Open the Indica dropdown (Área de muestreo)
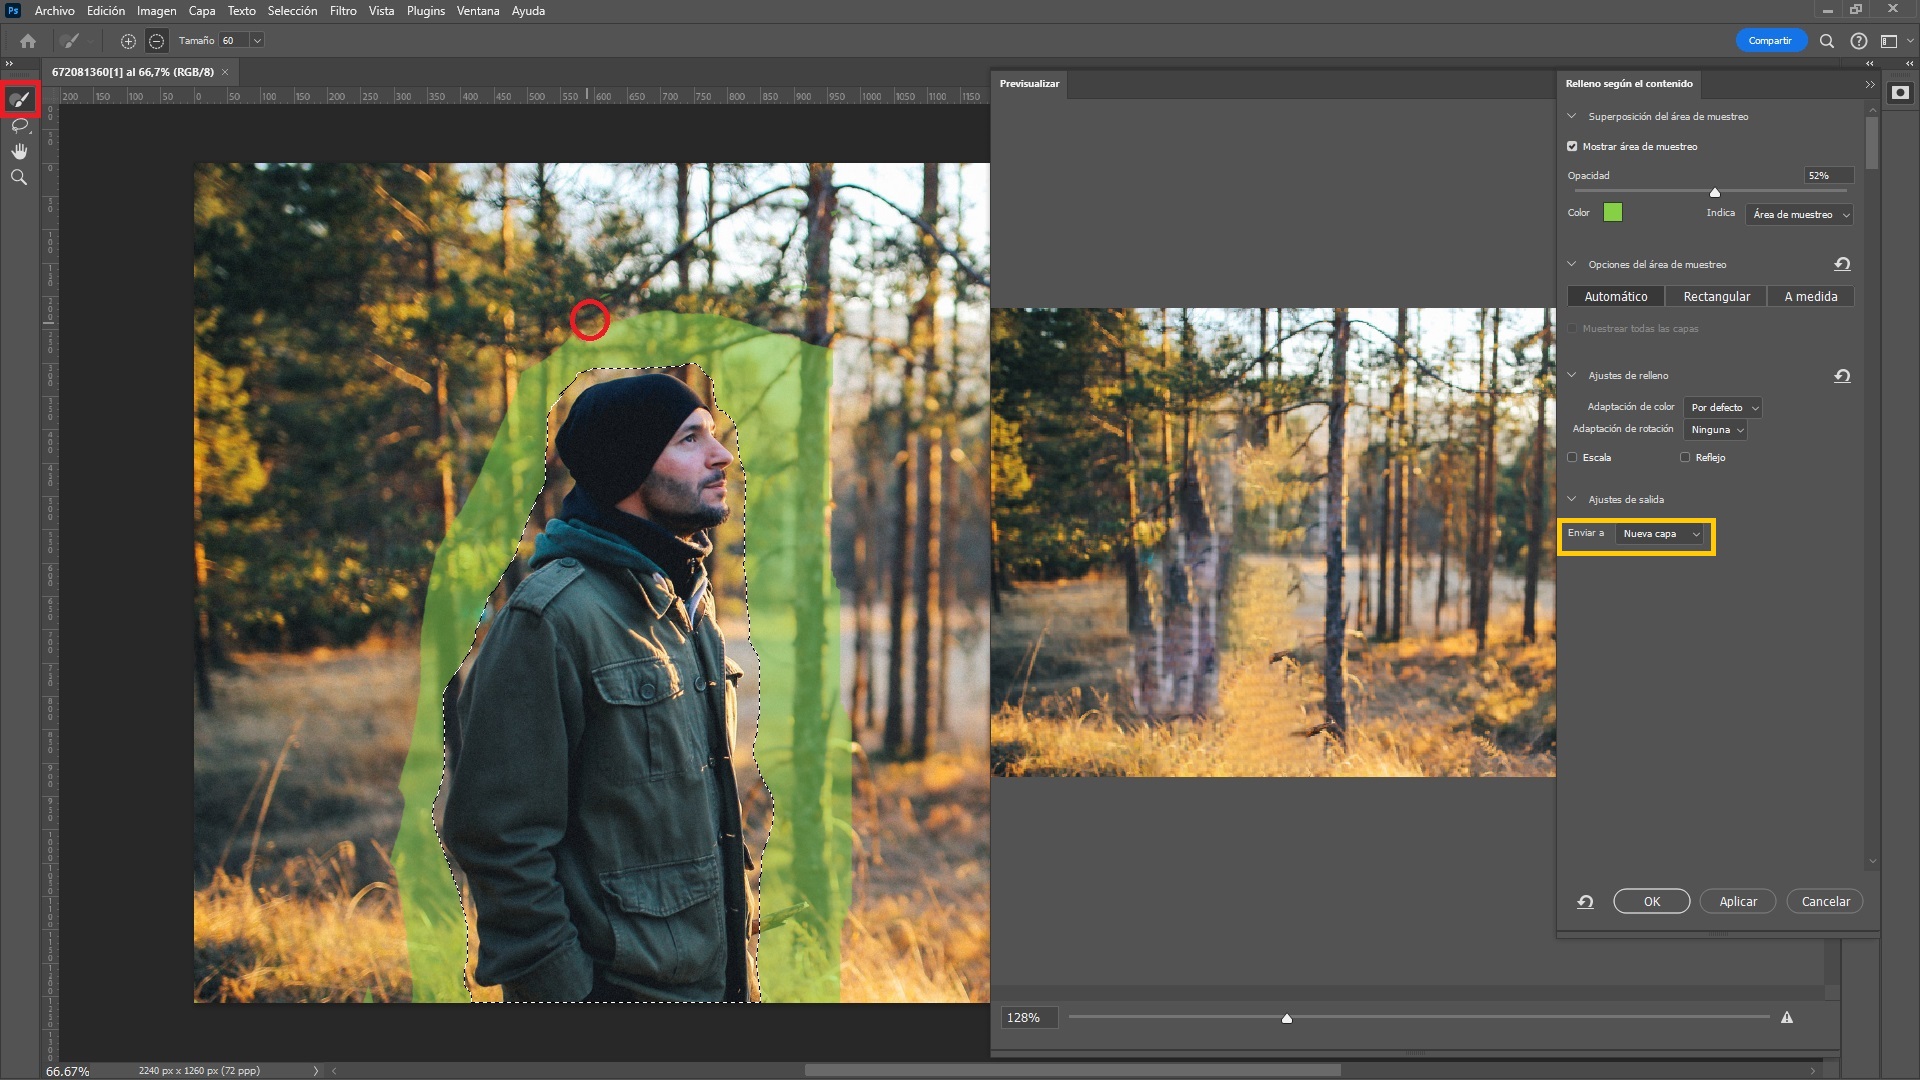Image resolution: width=1920 pixels, height=1080 pixels. [1800, 215]
